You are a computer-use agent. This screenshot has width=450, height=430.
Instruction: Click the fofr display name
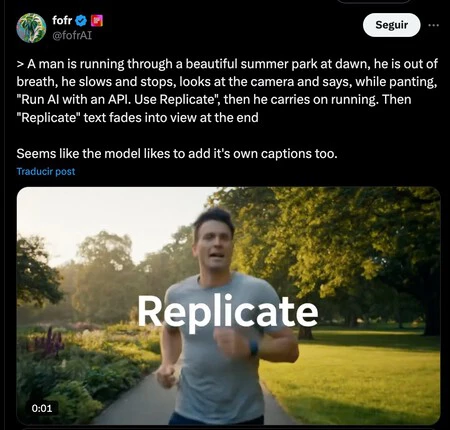[x=62, y=20]
